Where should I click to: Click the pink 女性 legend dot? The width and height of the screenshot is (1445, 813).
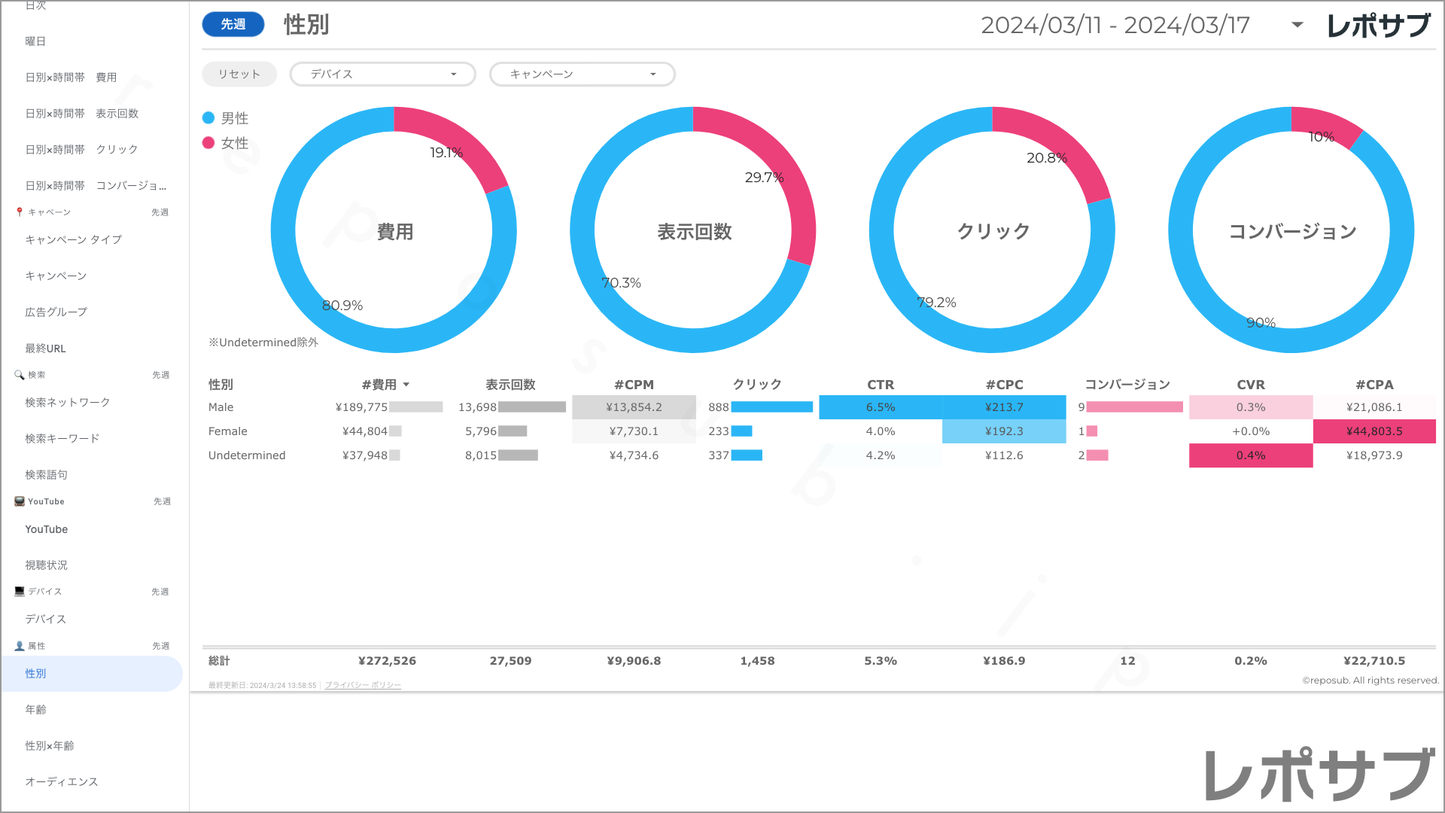[x=209, y=143]
